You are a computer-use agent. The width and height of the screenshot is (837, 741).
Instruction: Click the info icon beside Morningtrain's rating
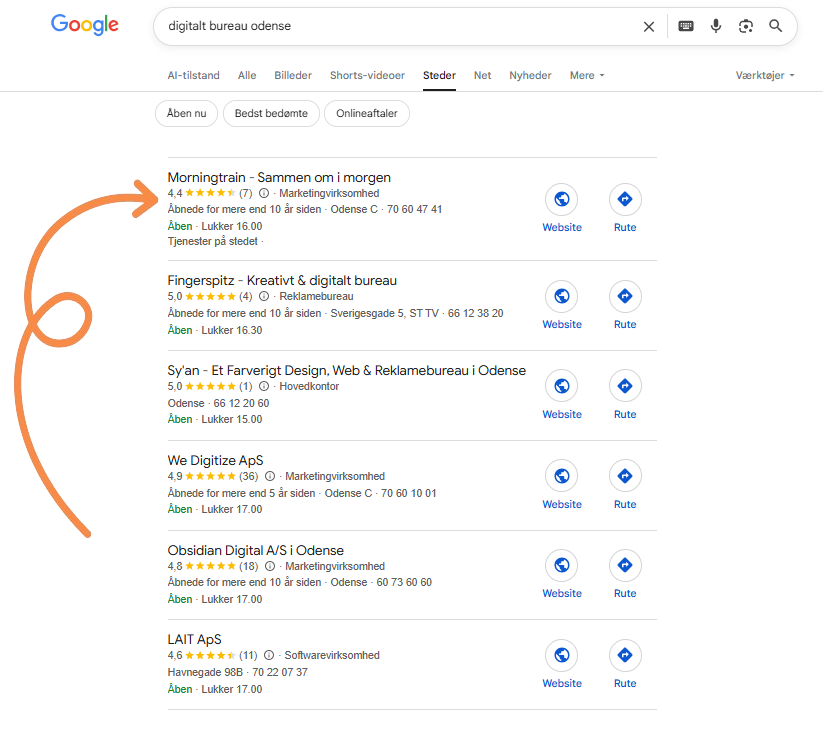click(264, 193)
